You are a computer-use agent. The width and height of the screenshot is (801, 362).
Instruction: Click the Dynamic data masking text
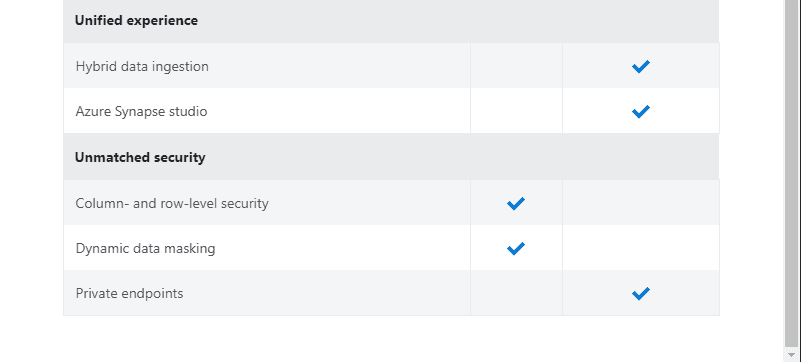coord(146,248)
